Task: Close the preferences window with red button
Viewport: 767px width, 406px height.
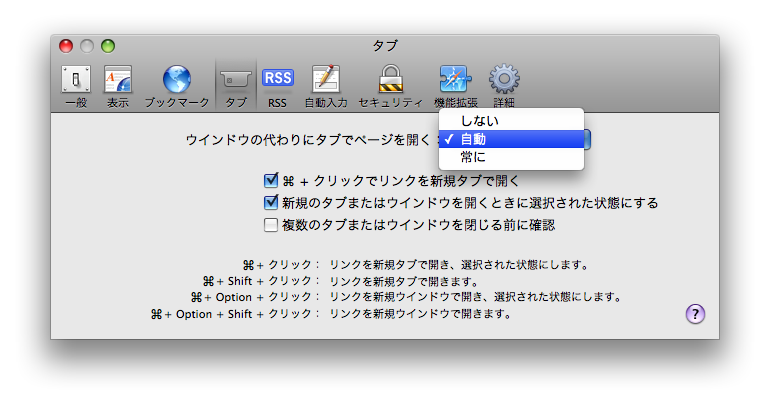Action: [x=66, y=46]
